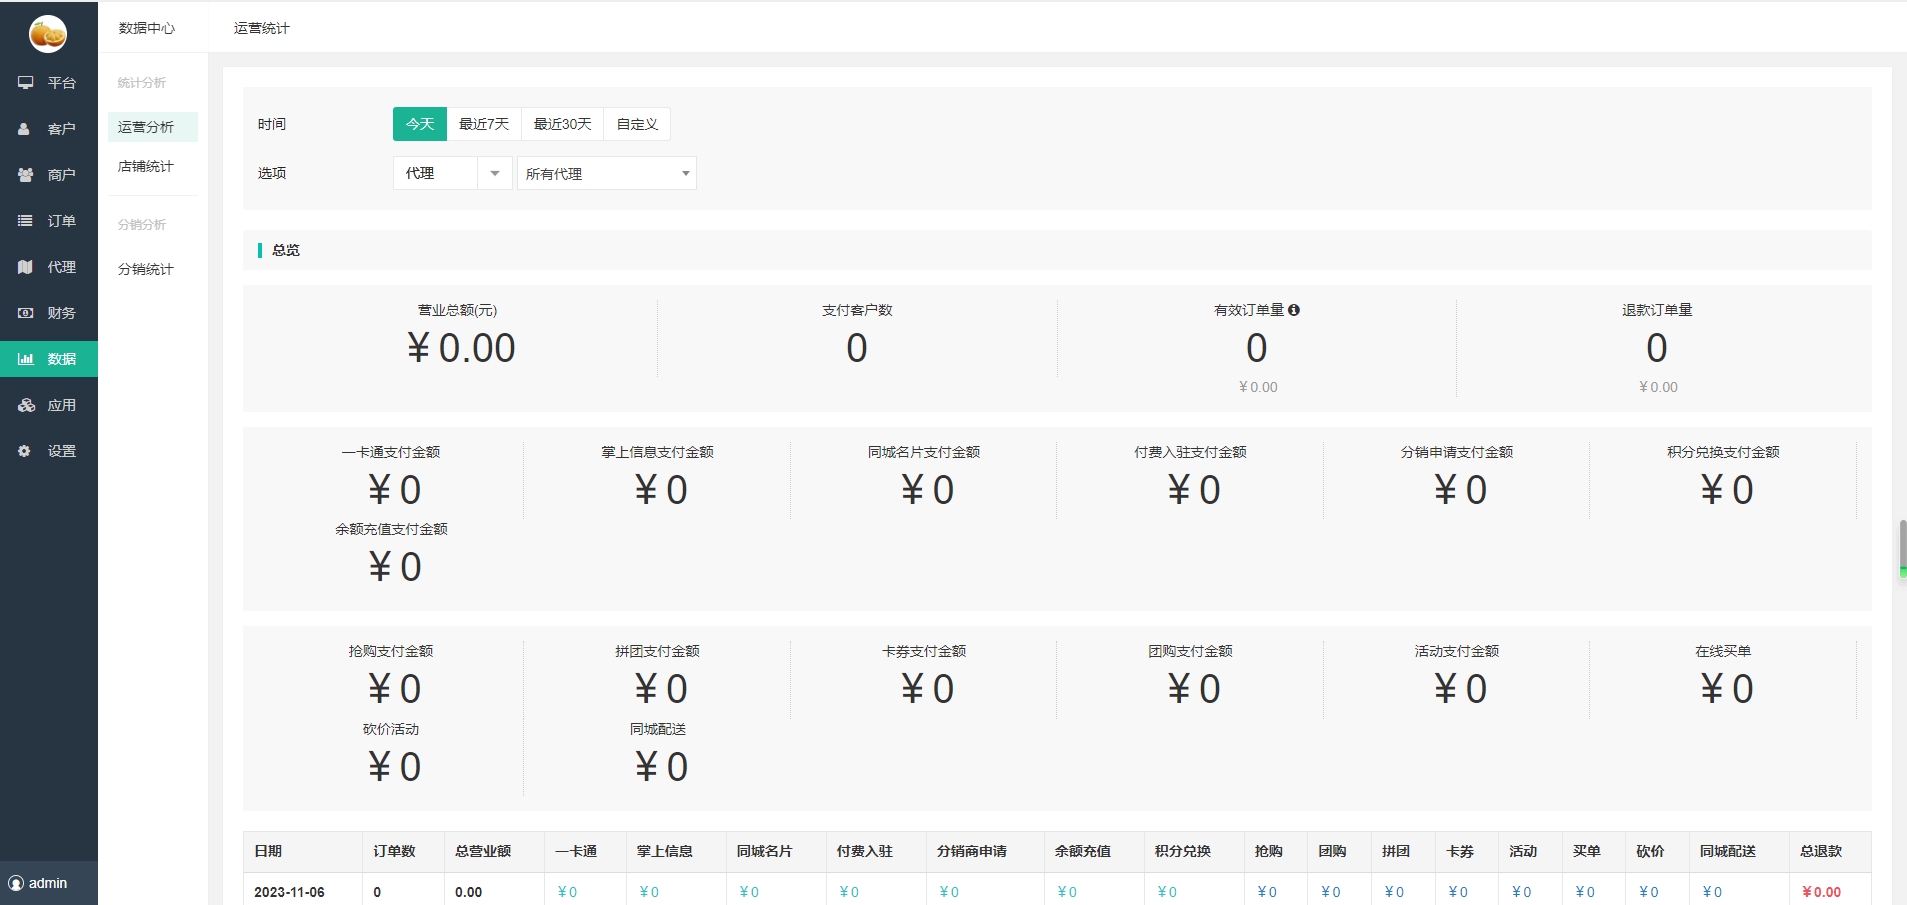Viewport: 1907px width, 905px height.
Task: Click 拼团支付金额 label
Action: (x=657, y=651)
